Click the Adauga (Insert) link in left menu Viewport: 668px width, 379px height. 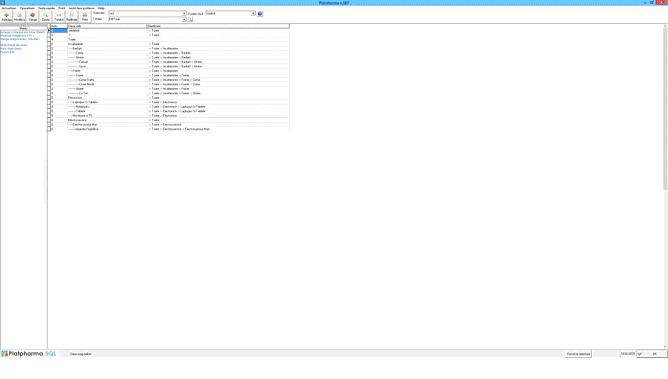click(x=22, y=32)
